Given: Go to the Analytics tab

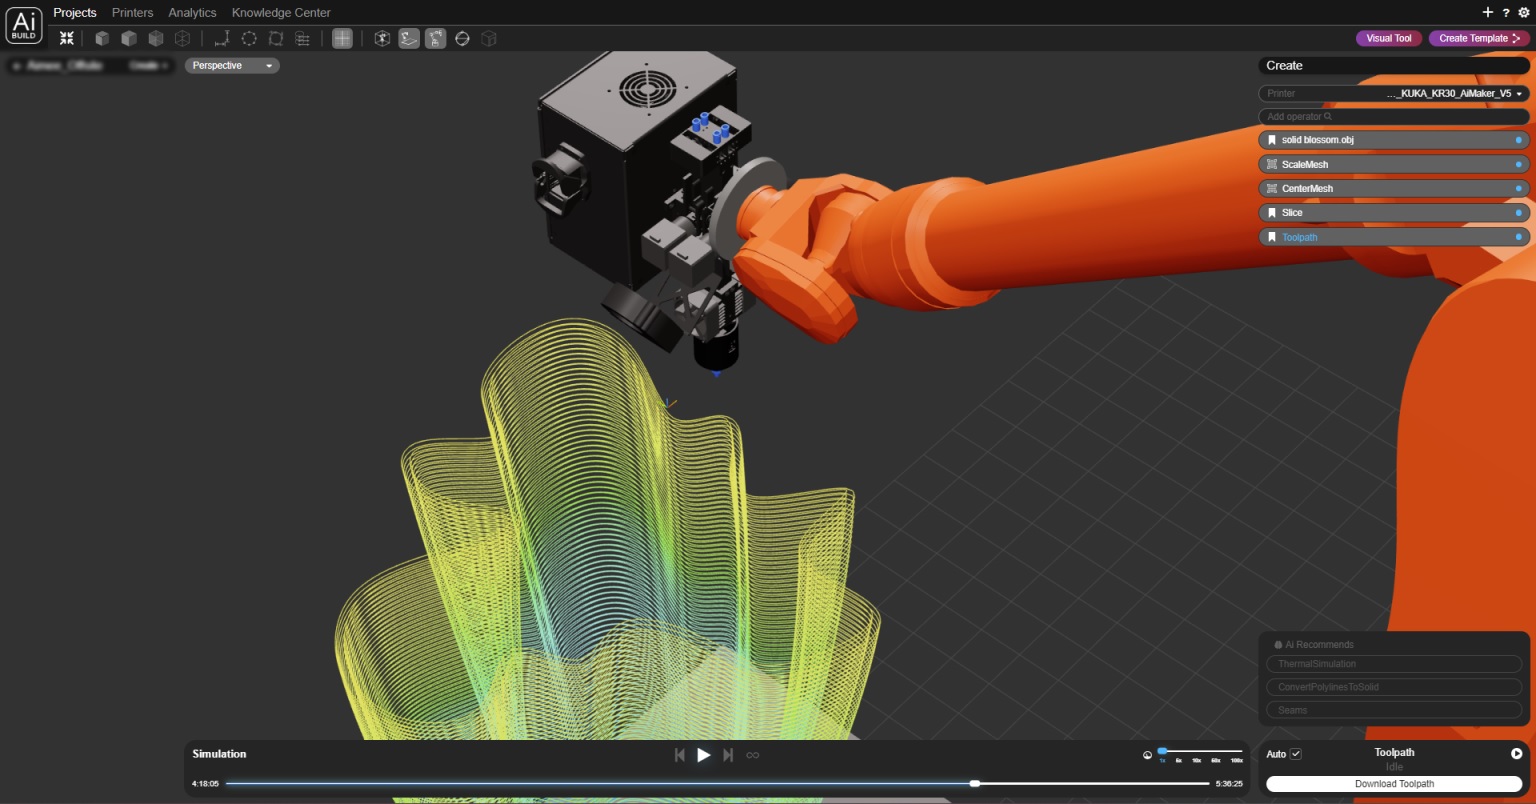Looking at the screenshot, I should point(192,13).
